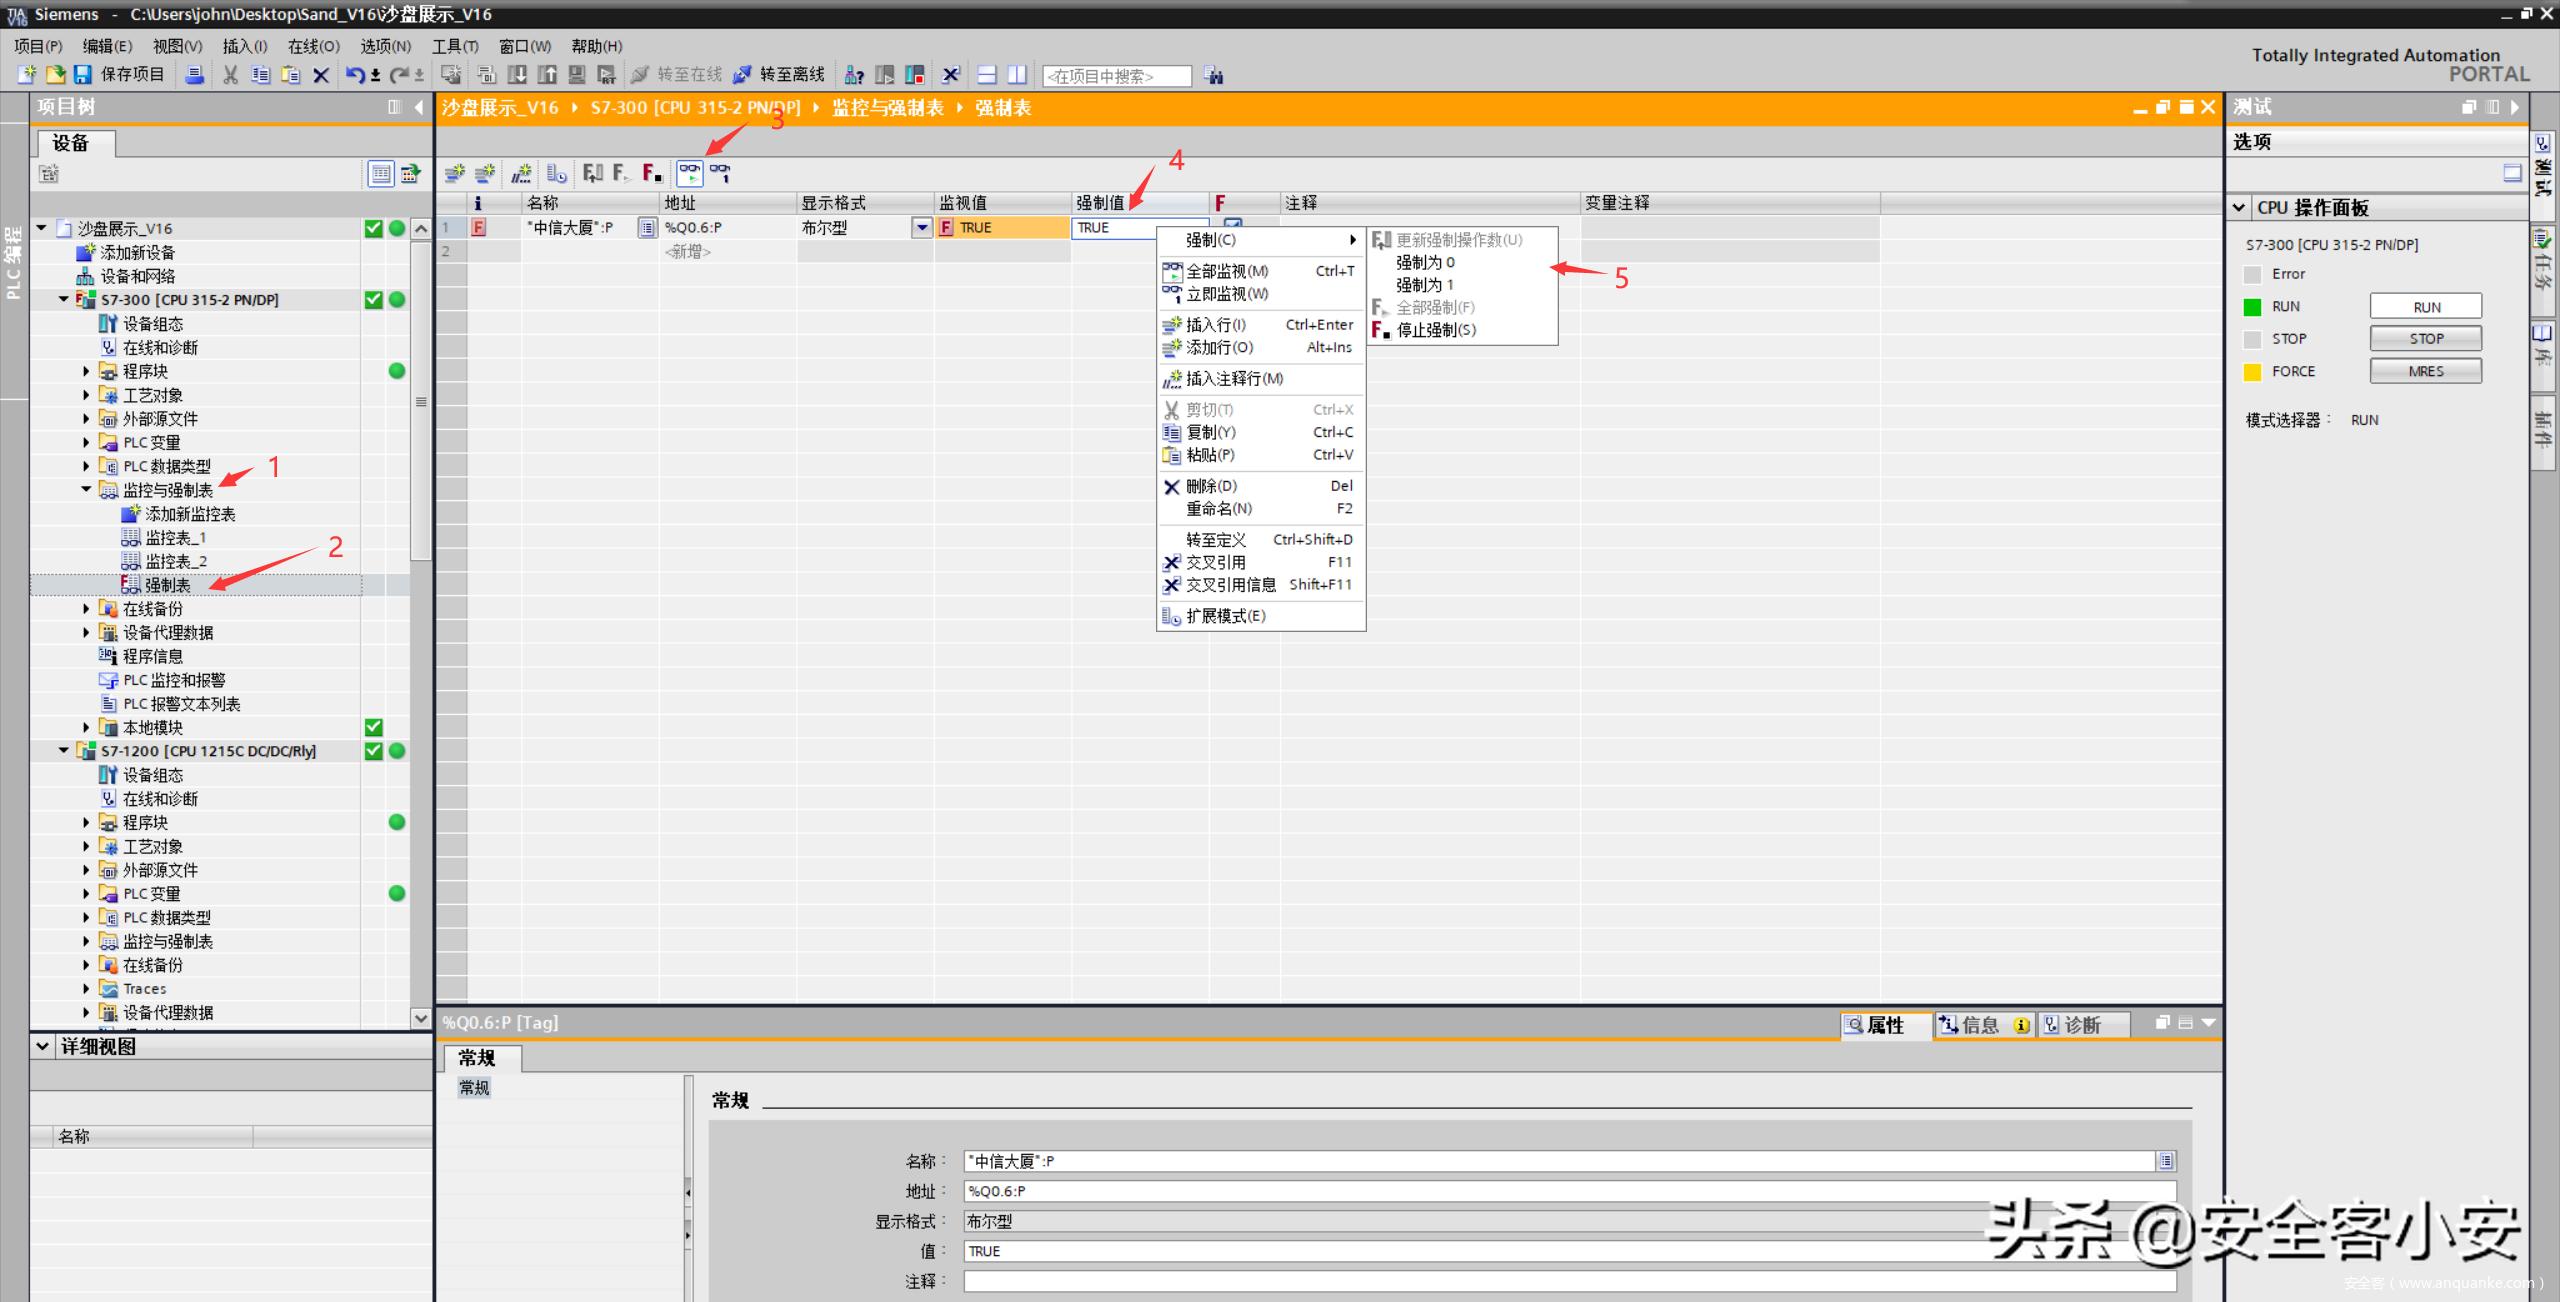Open the display format dropdown for 布尔型
The height and width of the screenshot is (1302, 2560).
coord(922,228)
